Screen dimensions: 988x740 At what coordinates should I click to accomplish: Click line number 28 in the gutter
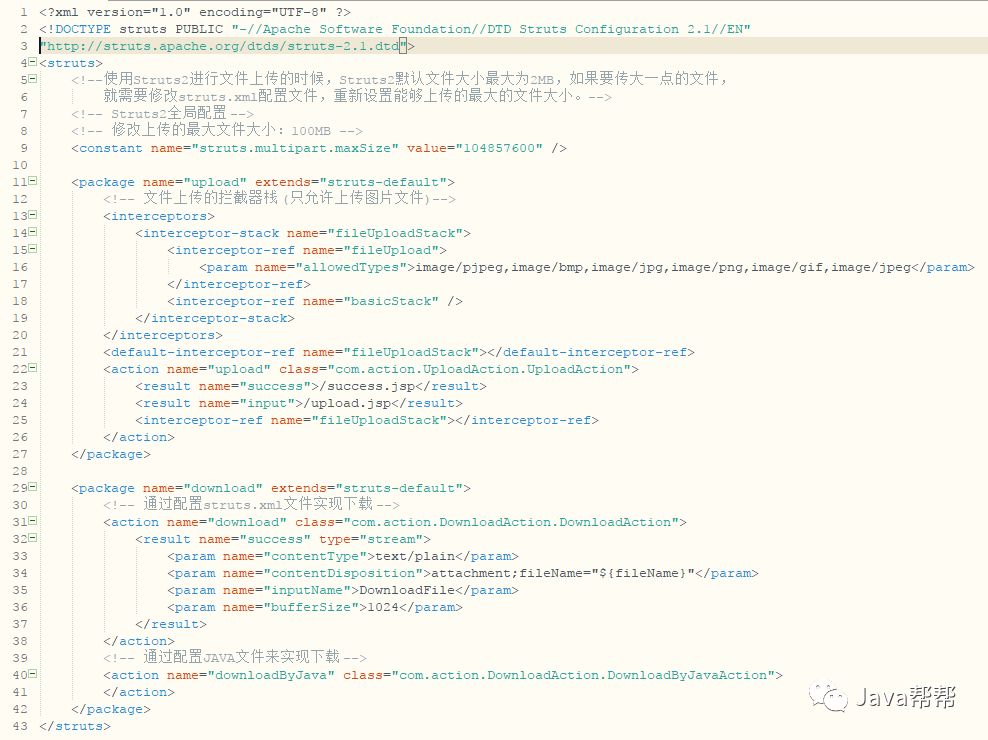click(20, 471)
